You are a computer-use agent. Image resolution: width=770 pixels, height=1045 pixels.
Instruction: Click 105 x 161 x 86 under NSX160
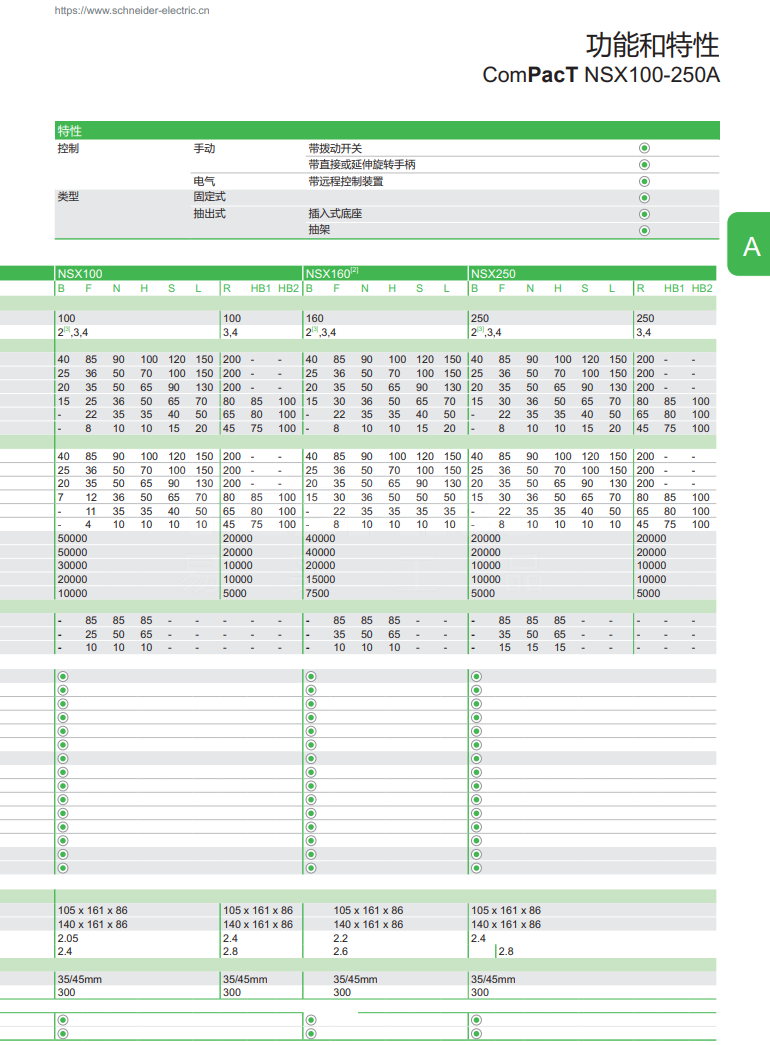click(x=368, y=910)
